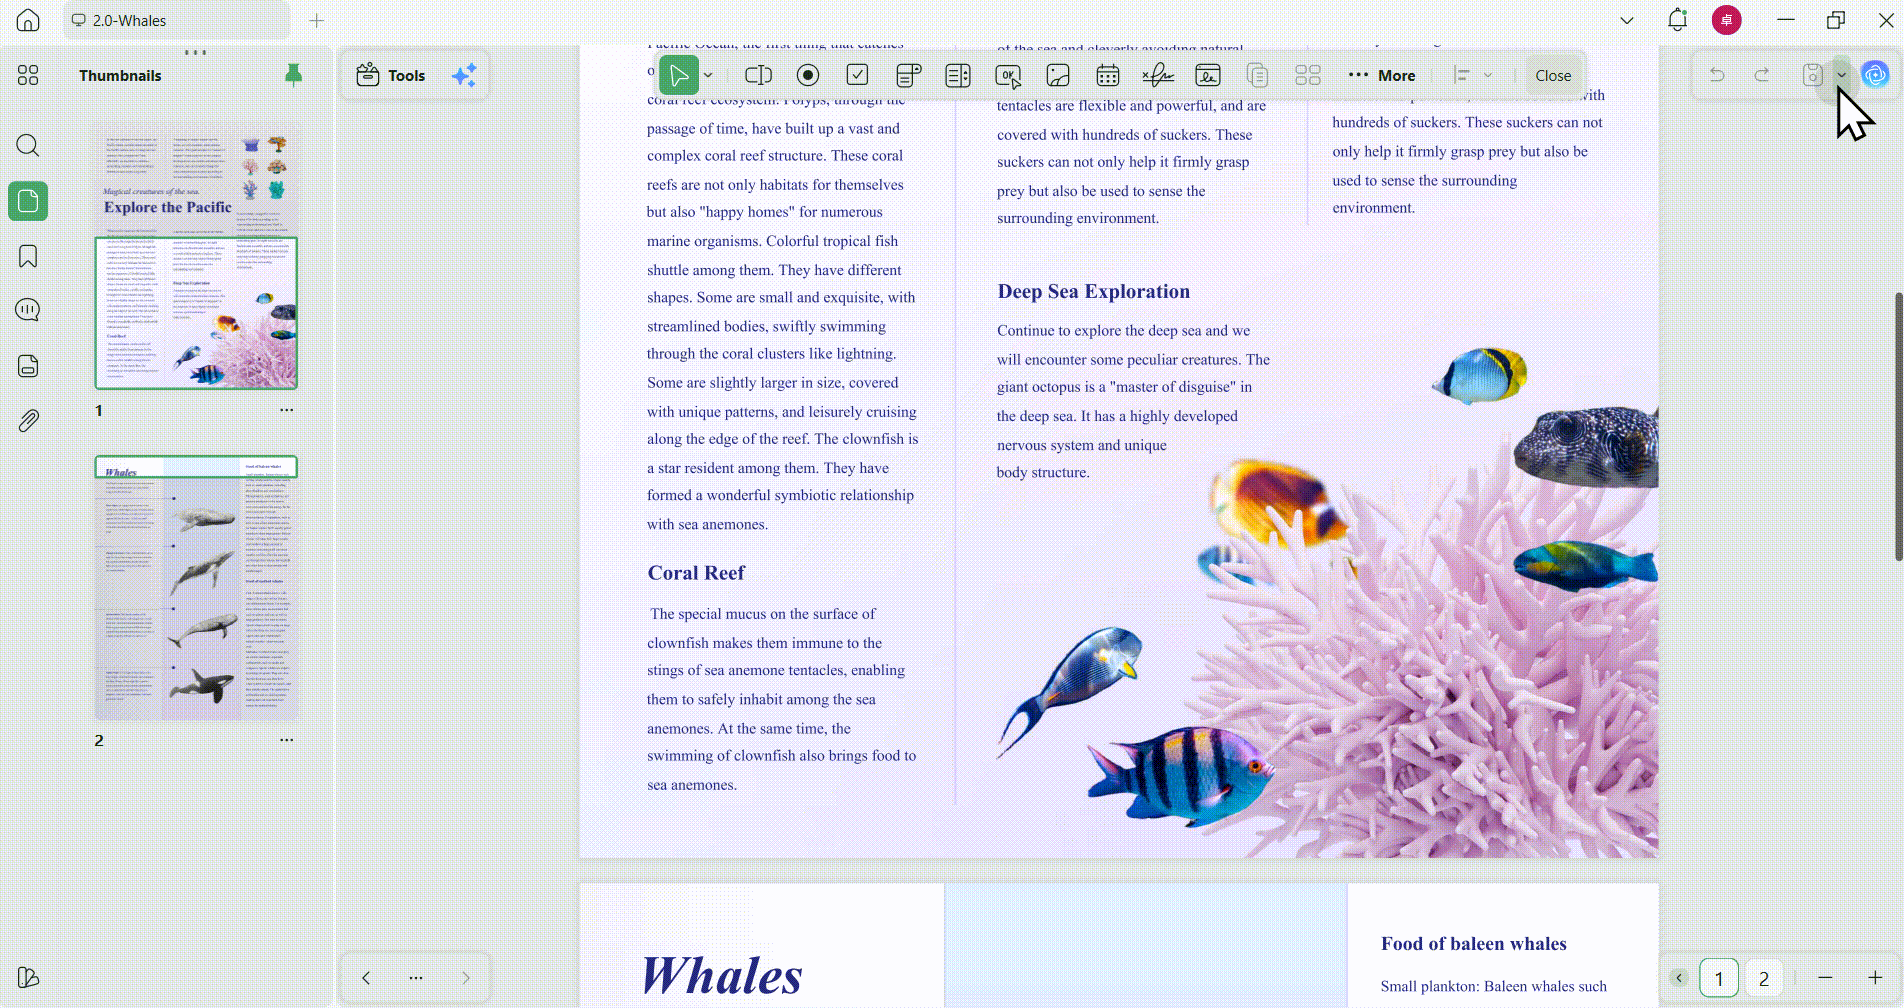This screenshot has width=1904, height=1008.
Task: Open the attachments panel
Action: (28, 421)
